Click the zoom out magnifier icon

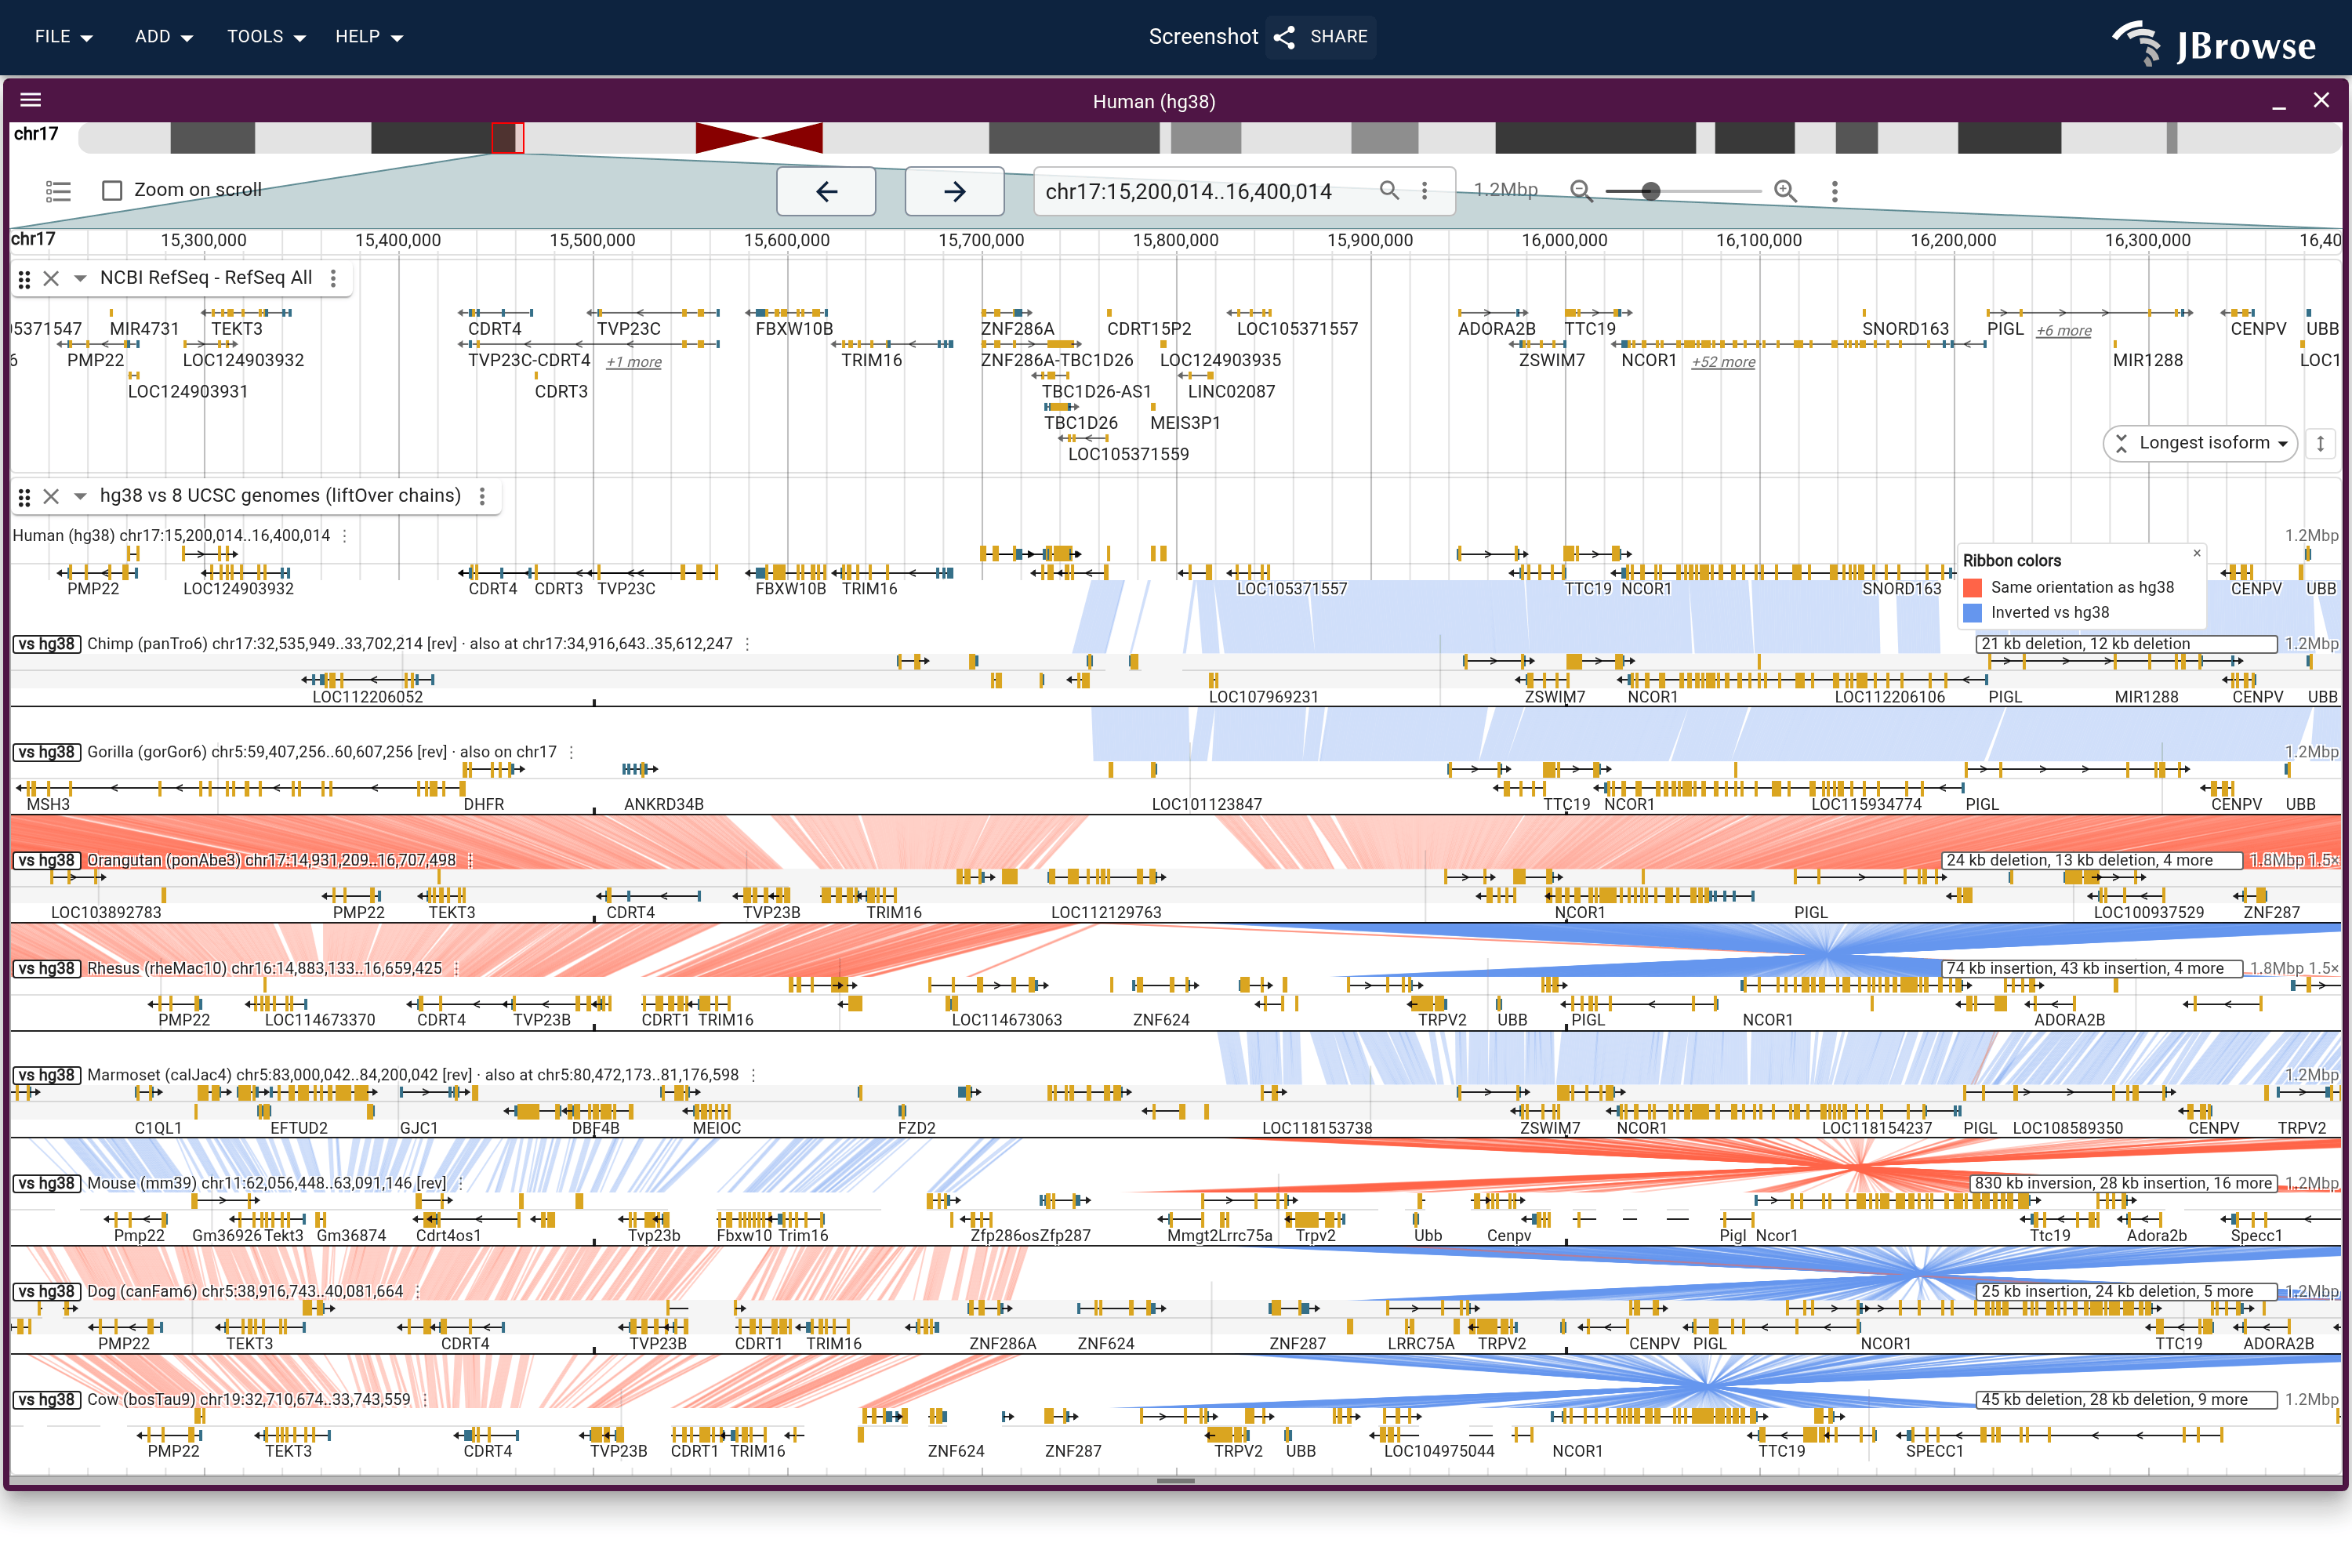(1581, 190)
